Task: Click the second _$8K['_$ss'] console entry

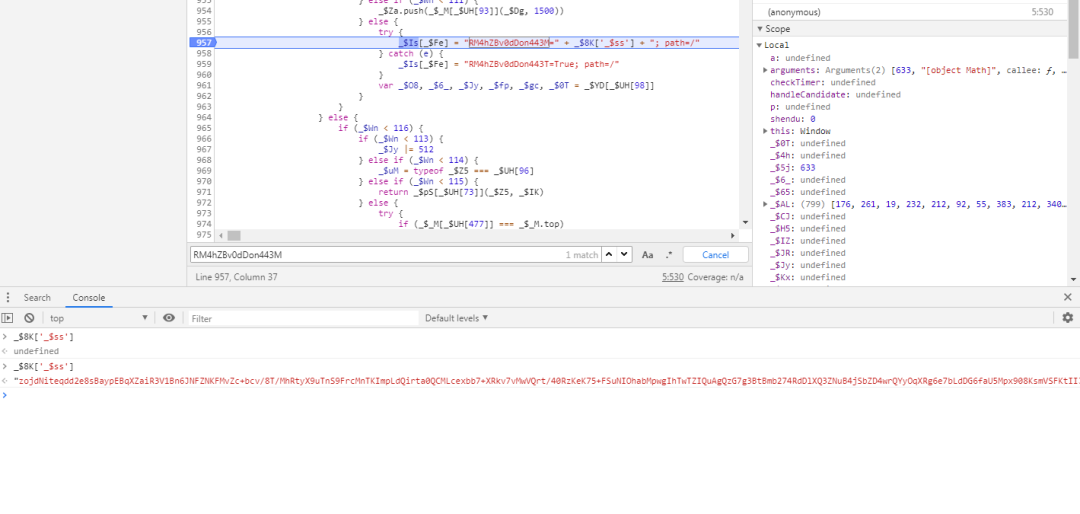Action: [x=43, y=367]
